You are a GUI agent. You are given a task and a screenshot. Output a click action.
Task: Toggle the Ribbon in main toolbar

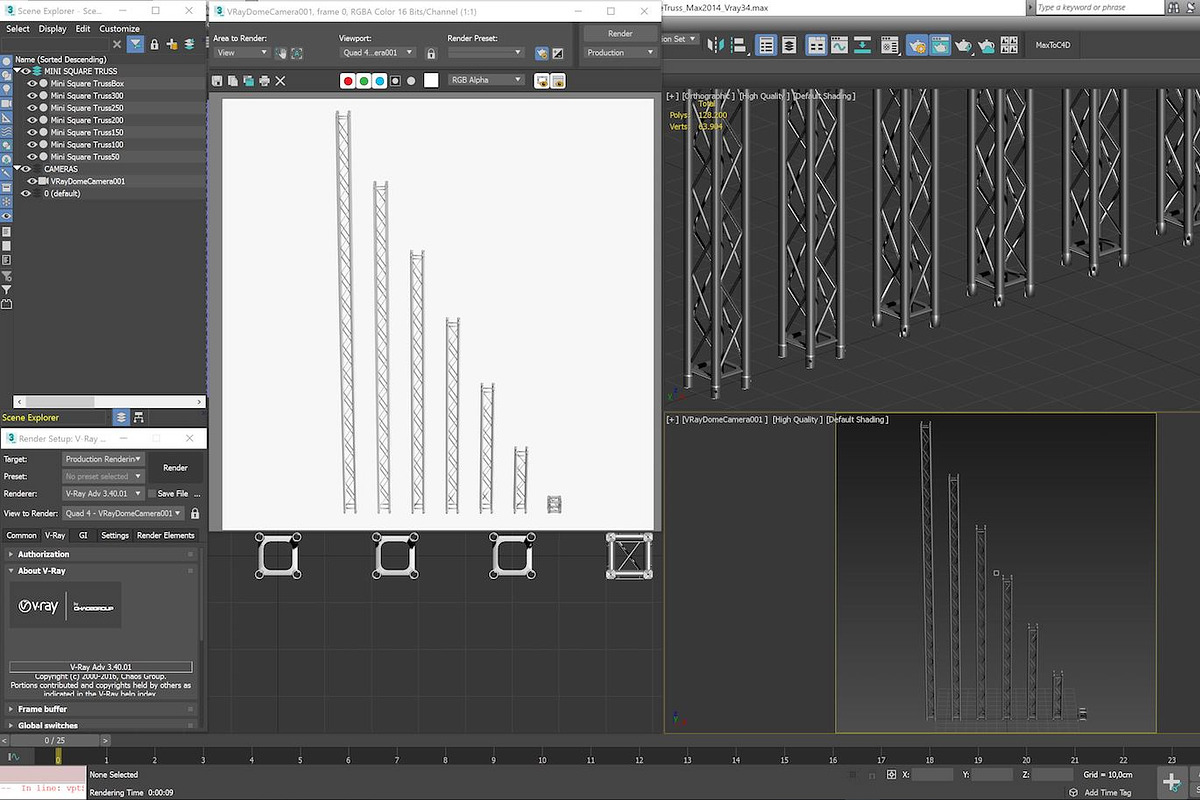[816, 45]
